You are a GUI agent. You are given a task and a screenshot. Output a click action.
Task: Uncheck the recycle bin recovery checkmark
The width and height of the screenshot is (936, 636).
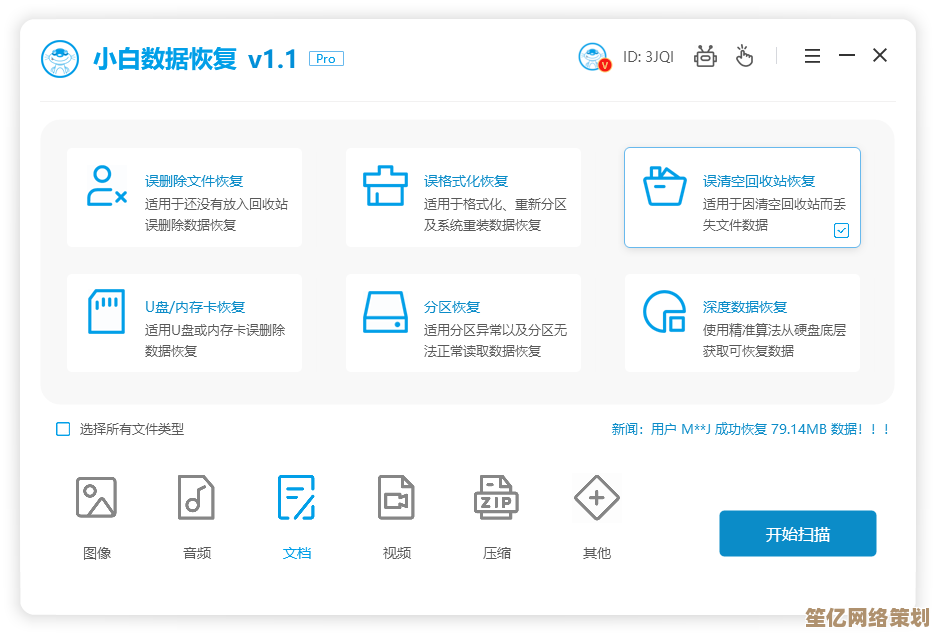pos(841,230)
